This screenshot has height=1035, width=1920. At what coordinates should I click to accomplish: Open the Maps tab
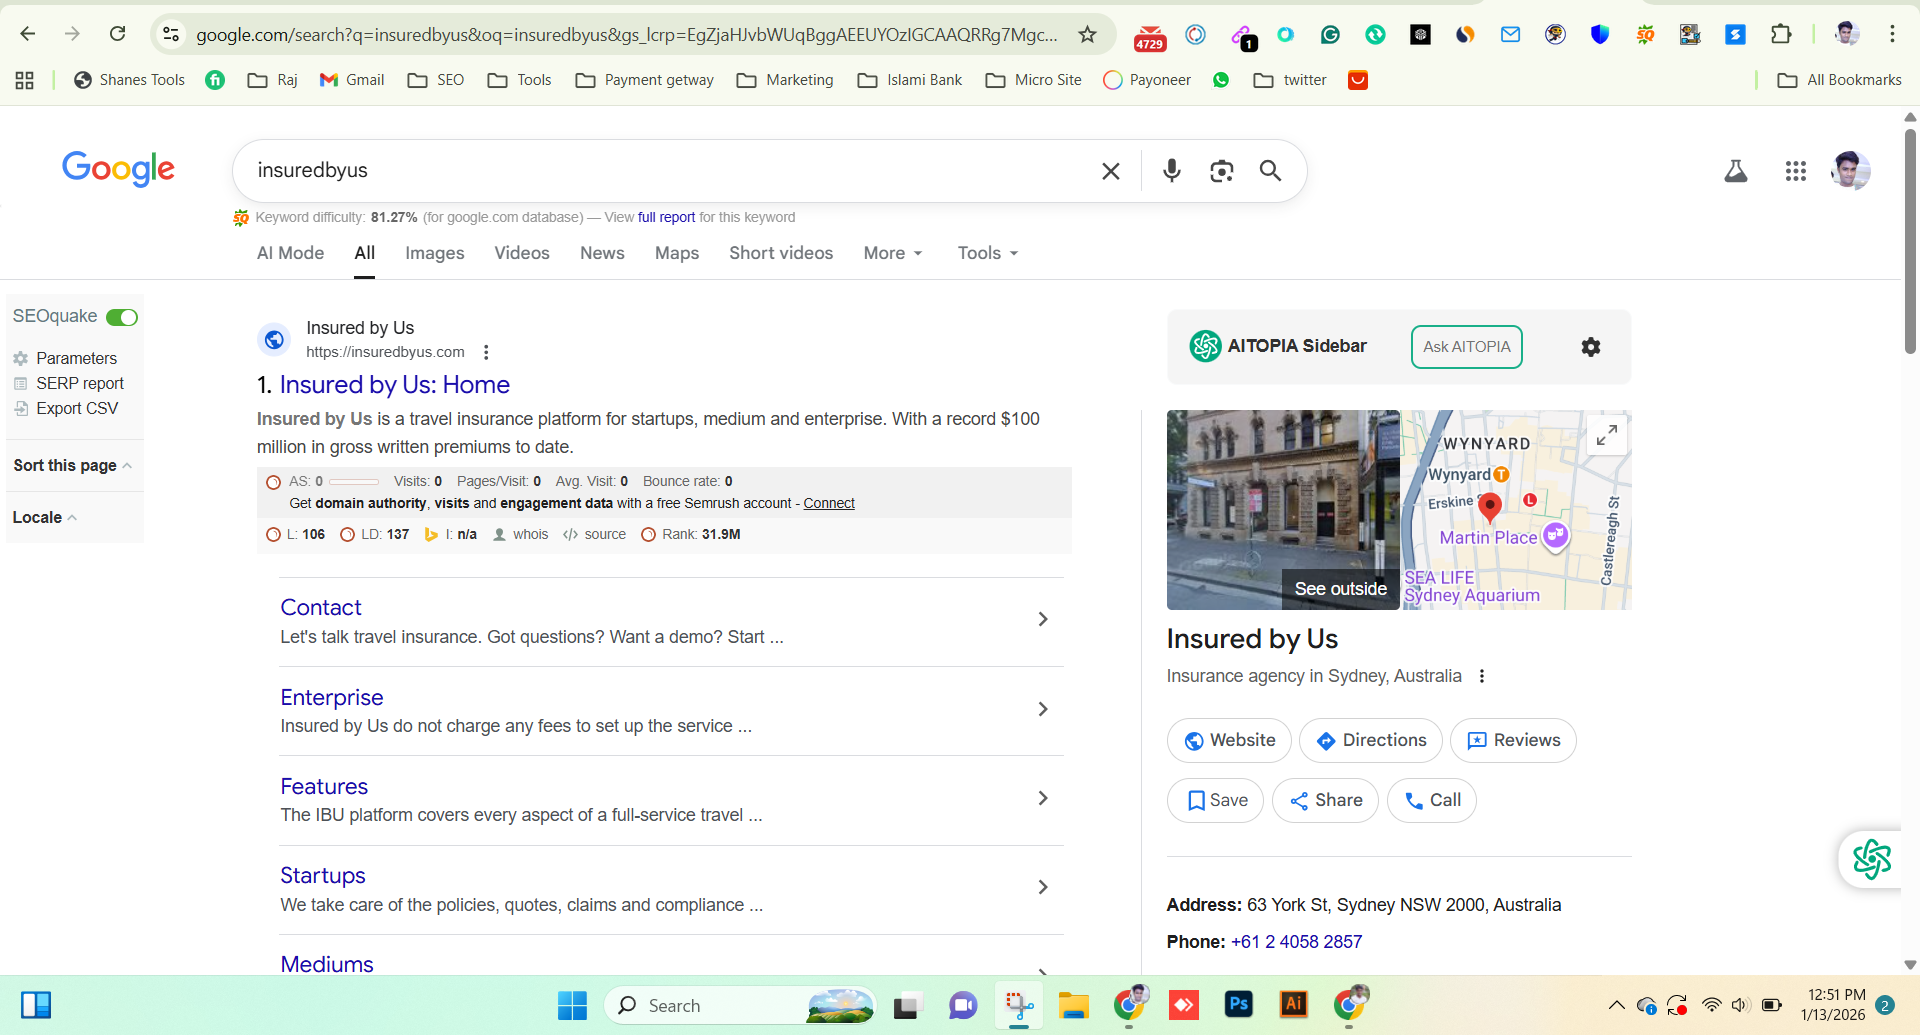click(x=677, y=253)
